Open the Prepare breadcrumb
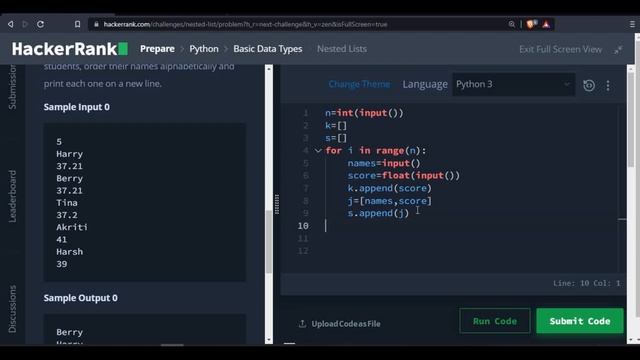The height and width of the screenshot is (360, 640). 157,49
